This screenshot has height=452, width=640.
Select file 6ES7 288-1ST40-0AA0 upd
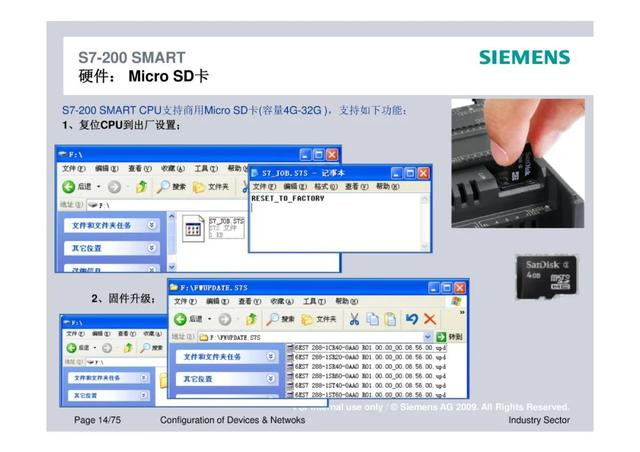367,385
